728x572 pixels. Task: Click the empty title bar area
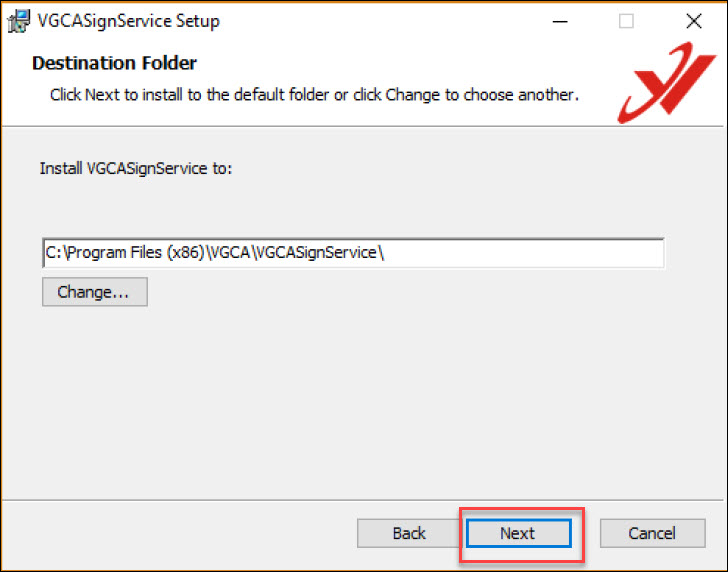coord(380,21)
